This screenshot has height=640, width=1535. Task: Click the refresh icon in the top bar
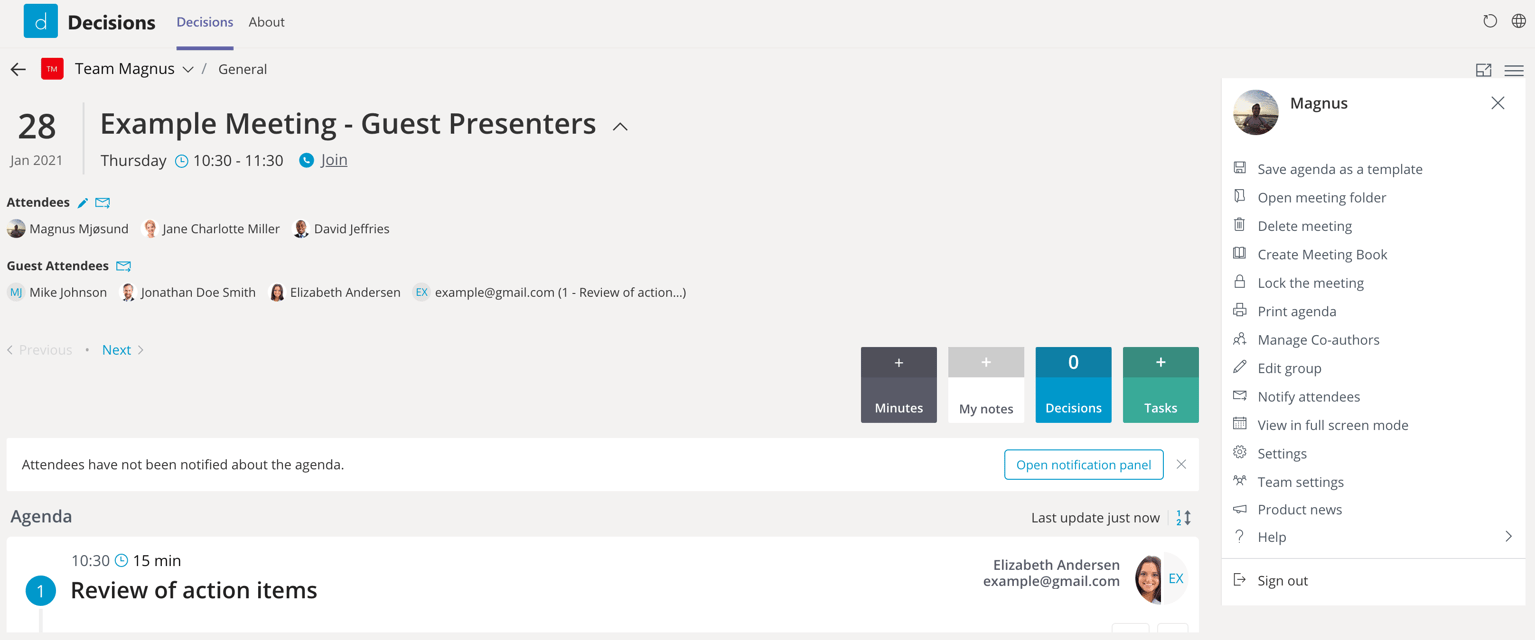click(x=1489, y=20)
